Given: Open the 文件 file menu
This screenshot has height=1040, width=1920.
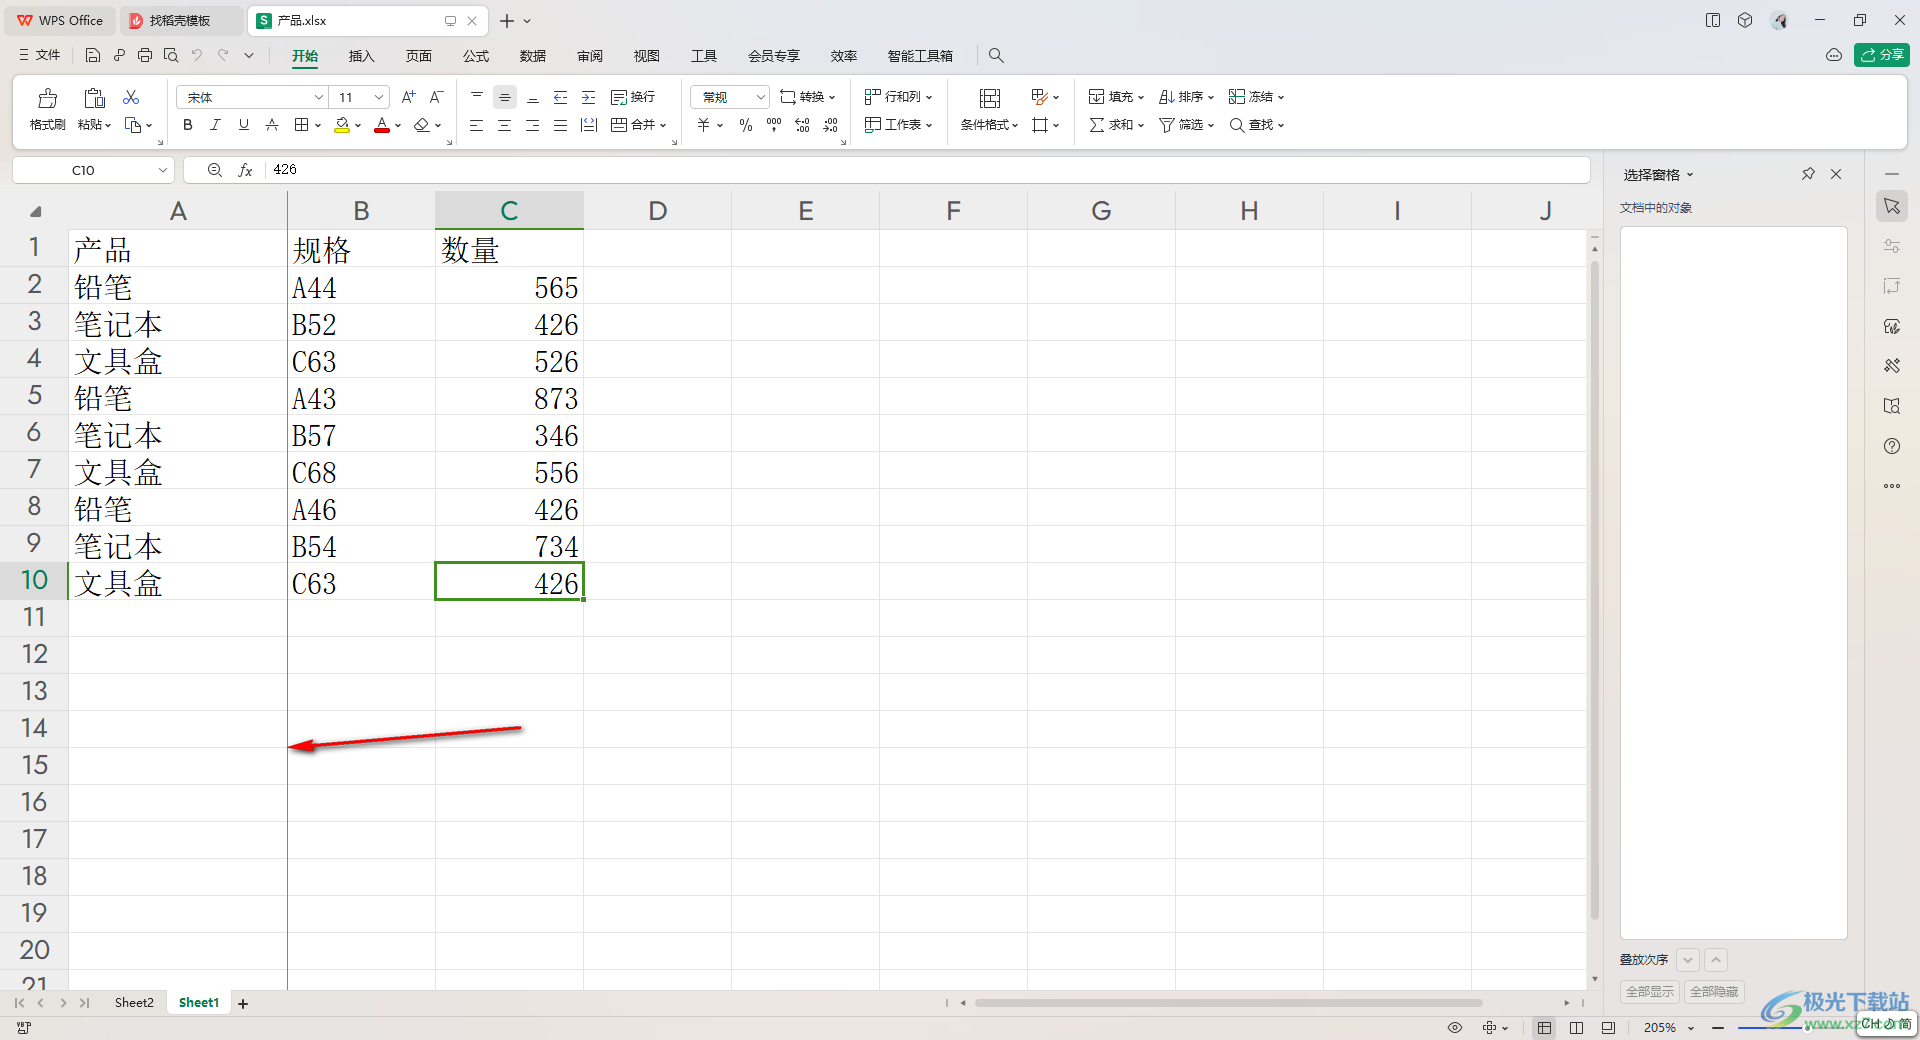Looking at the screenshot, I should pos(39,55).
